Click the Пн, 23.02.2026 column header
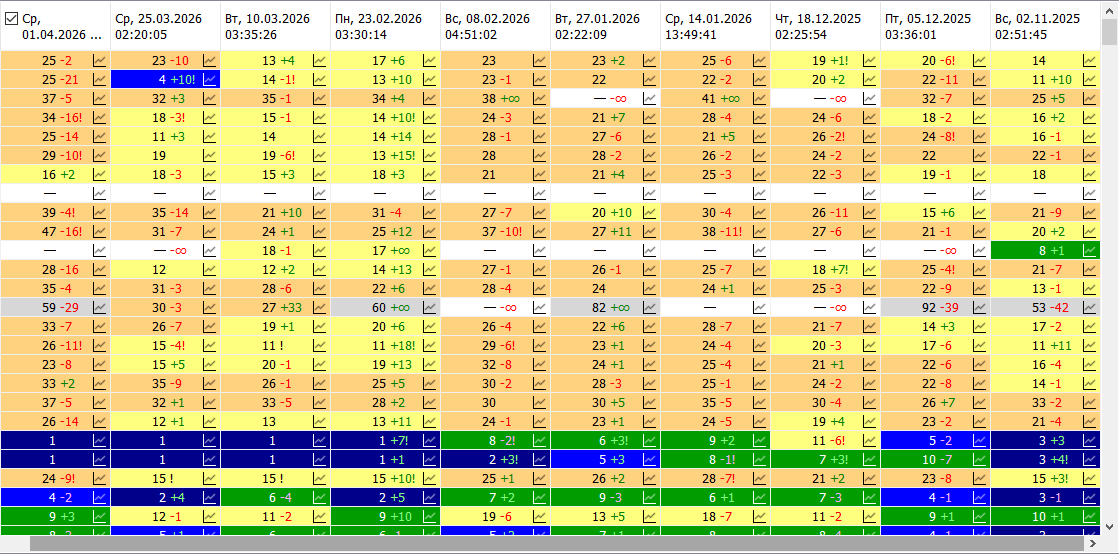Image resolution: width=1119 pixels, height=554 pixels. tap(385, 26)
